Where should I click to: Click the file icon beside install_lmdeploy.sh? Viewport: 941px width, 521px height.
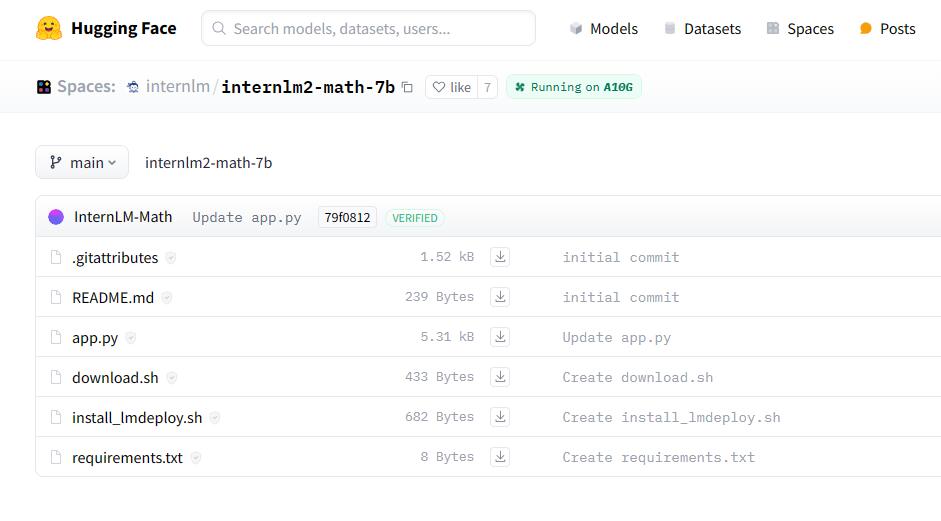(56, 417)
